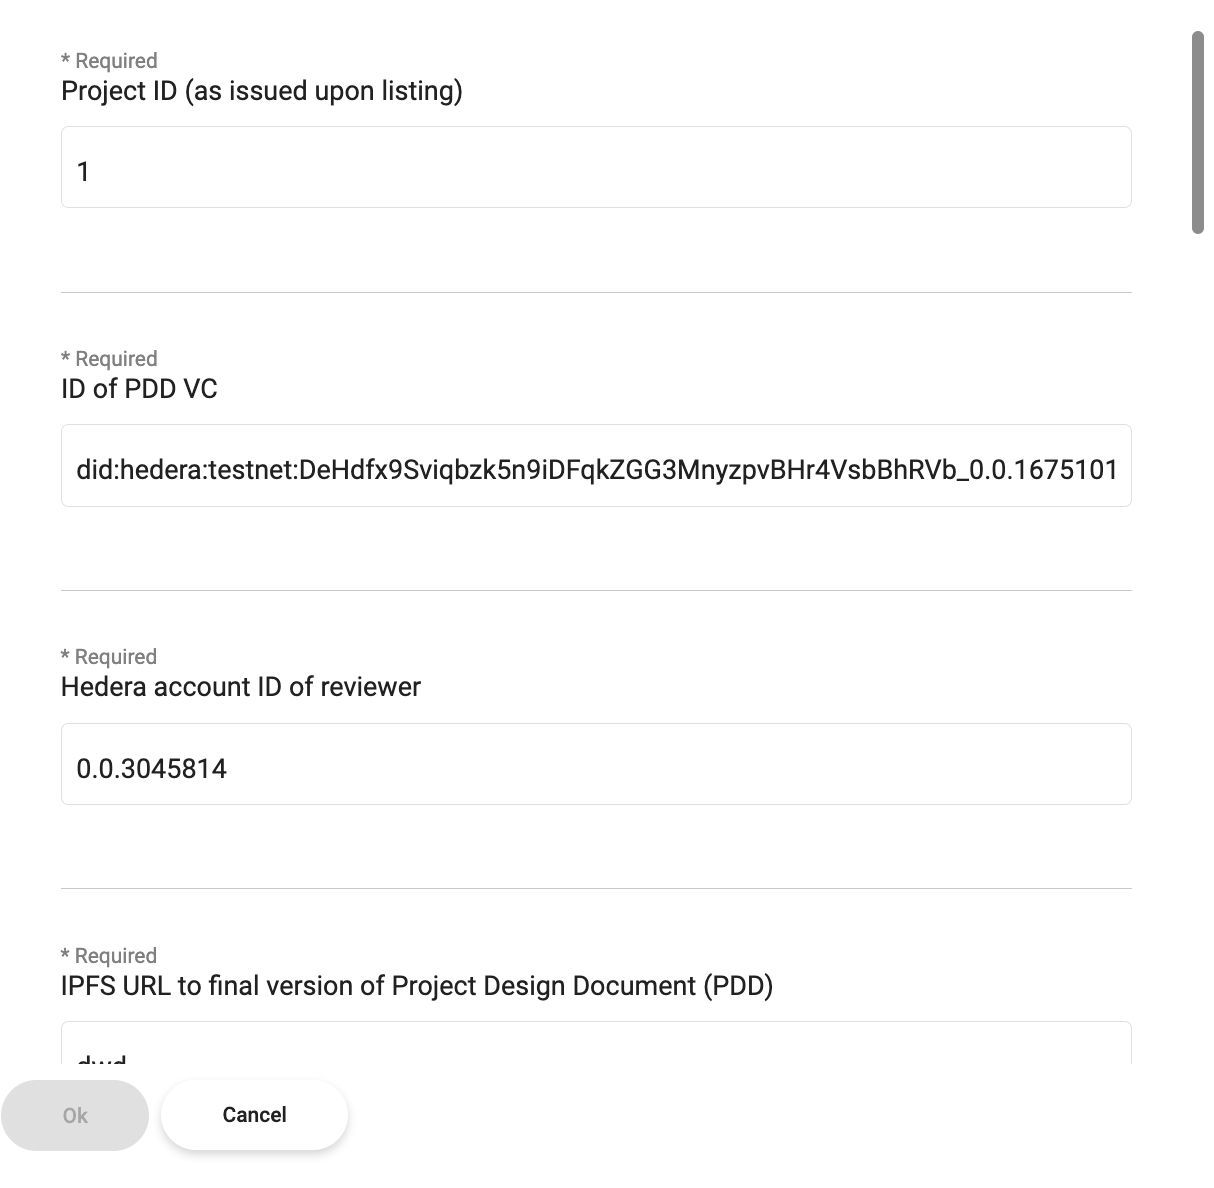Click the "ID of PDD VC" label

[x=139, y=389]
